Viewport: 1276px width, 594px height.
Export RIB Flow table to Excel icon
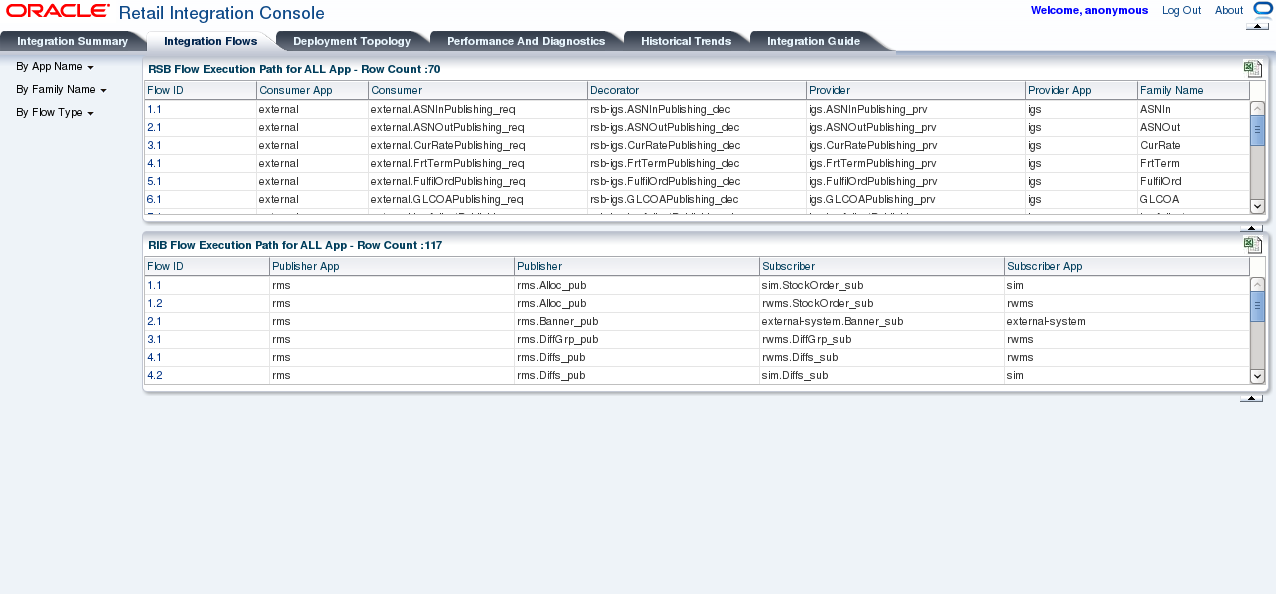(1252, 245)
